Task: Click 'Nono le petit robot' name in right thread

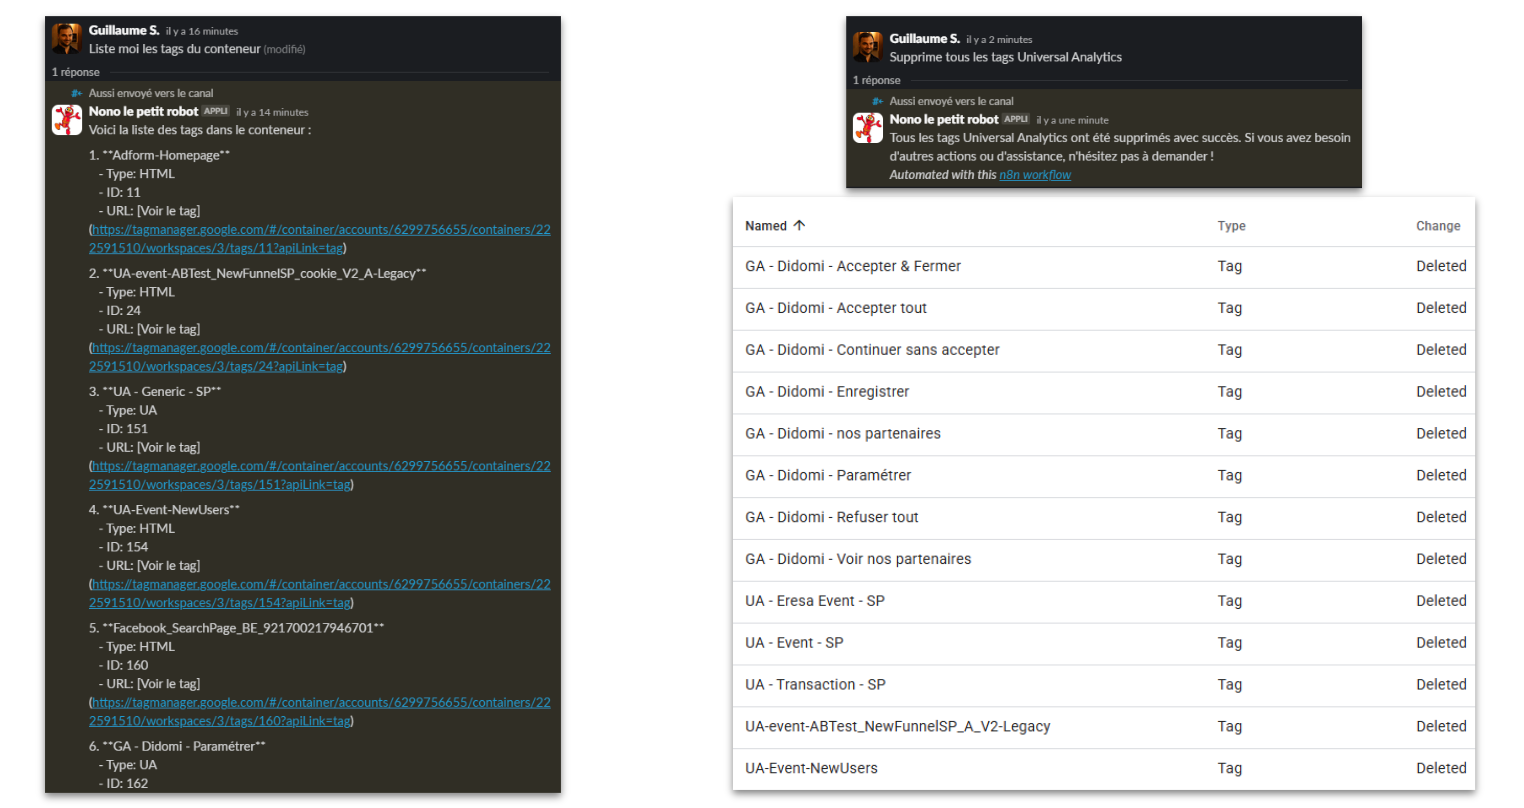Action: click(x=944, y=119)
